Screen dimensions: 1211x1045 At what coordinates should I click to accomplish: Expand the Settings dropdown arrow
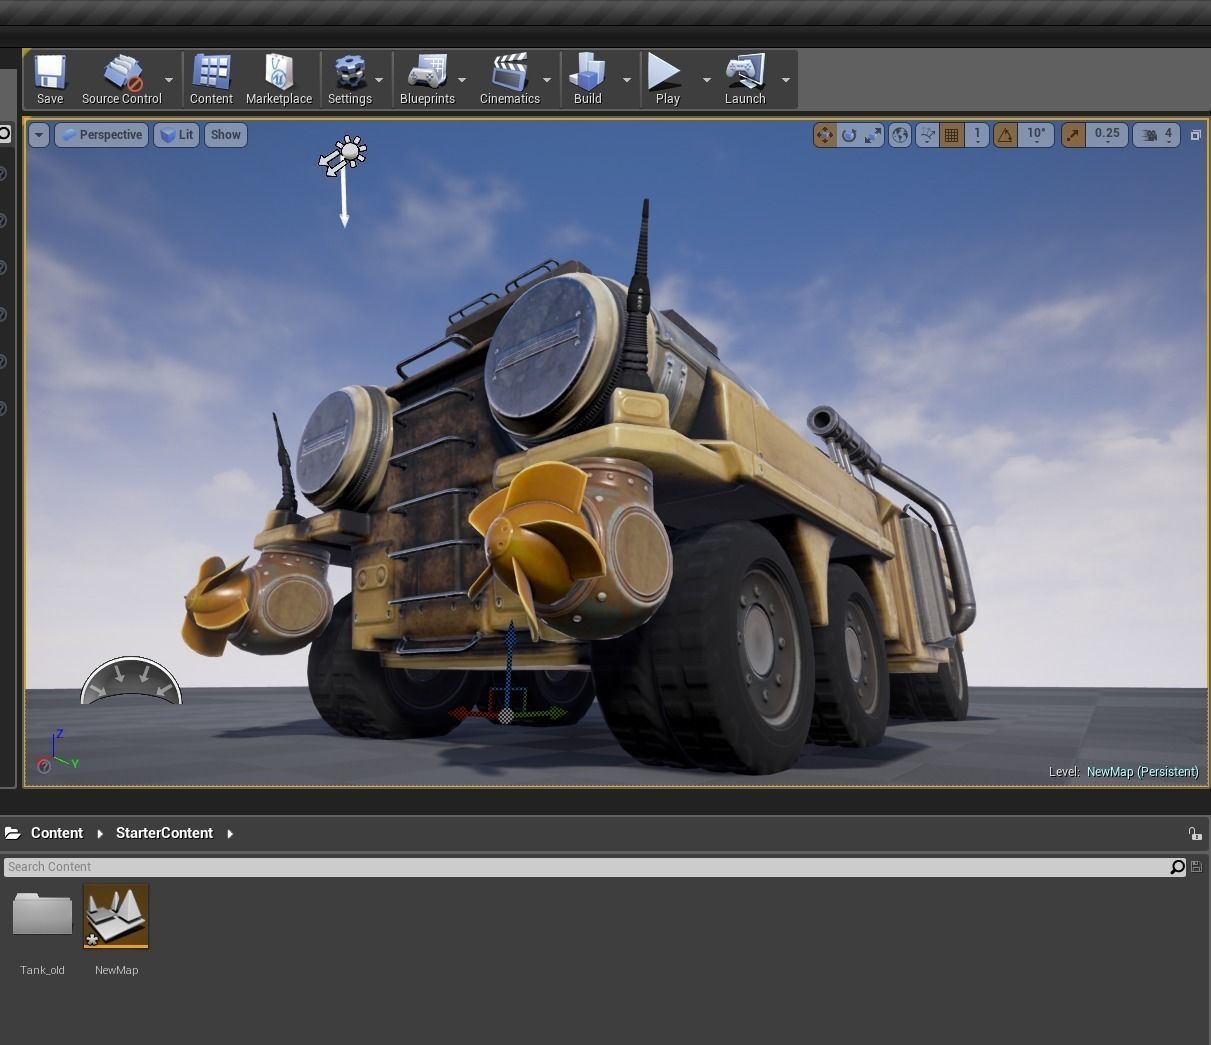379,80
